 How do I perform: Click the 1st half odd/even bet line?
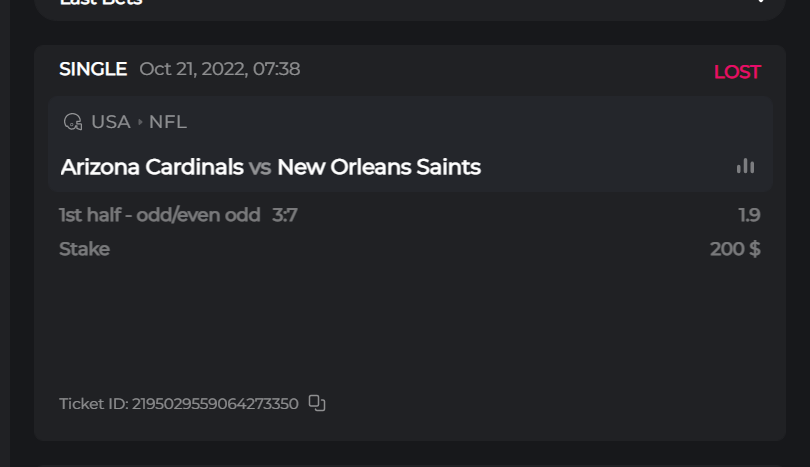pos(160,215)
